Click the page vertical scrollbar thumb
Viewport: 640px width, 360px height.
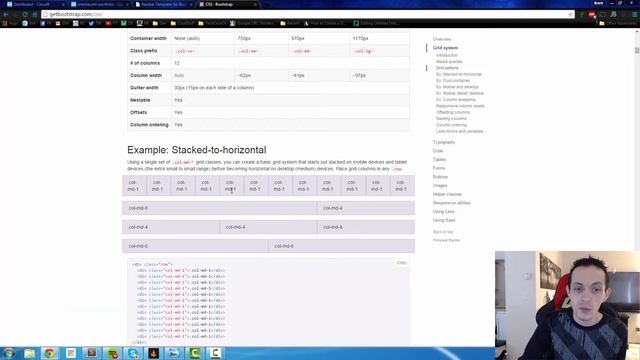(x=637, y=50)
